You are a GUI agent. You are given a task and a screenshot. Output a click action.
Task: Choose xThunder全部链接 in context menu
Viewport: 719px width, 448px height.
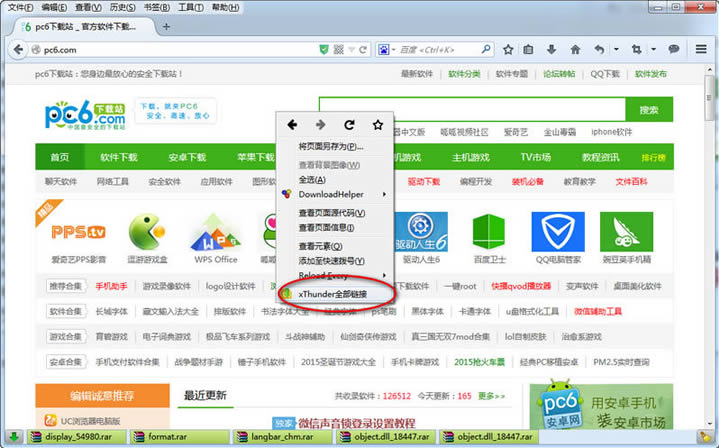335,294
